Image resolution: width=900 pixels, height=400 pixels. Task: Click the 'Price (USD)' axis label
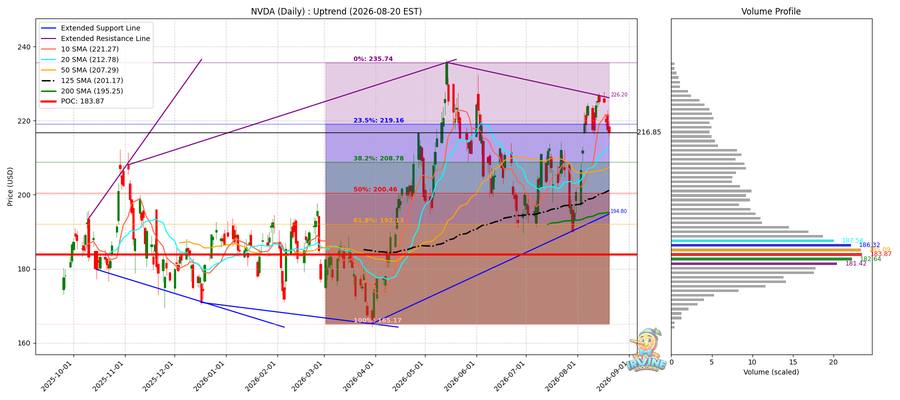[x=10, y=187]
